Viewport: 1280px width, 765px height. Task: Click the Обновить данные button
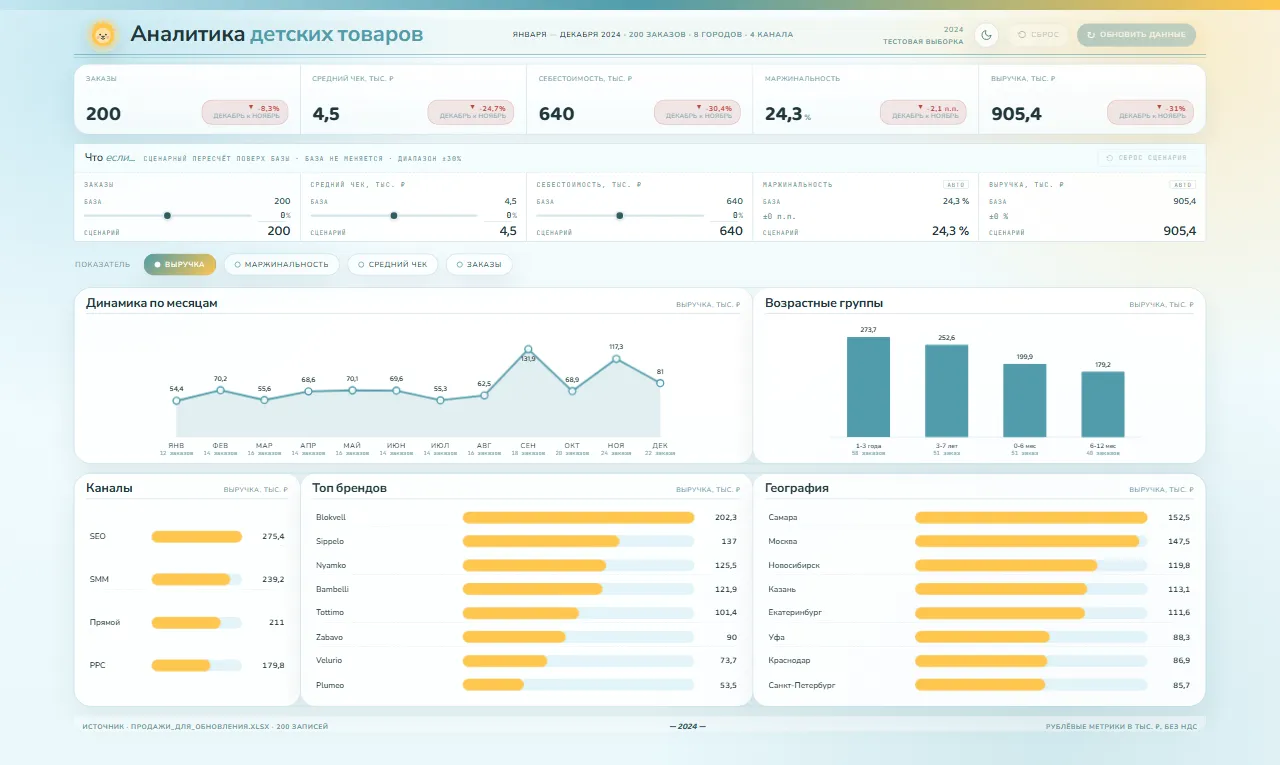coord(1136,35)
